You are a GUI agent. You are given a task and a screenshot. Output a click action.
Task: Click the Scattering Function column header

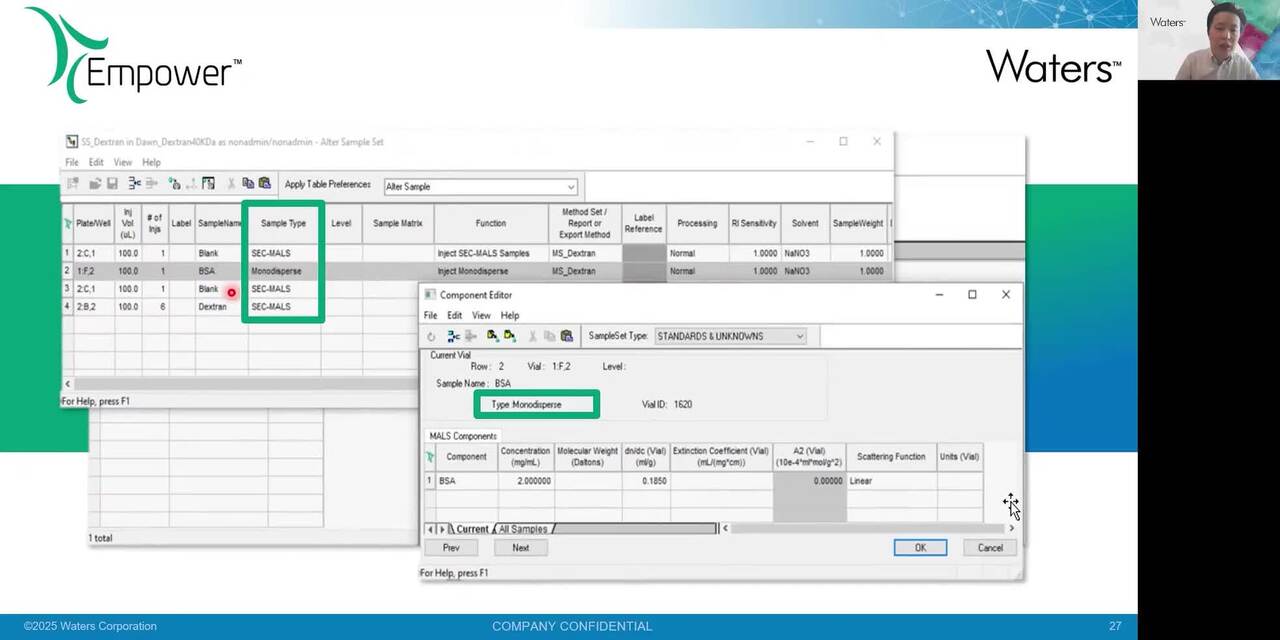[891, 457]
